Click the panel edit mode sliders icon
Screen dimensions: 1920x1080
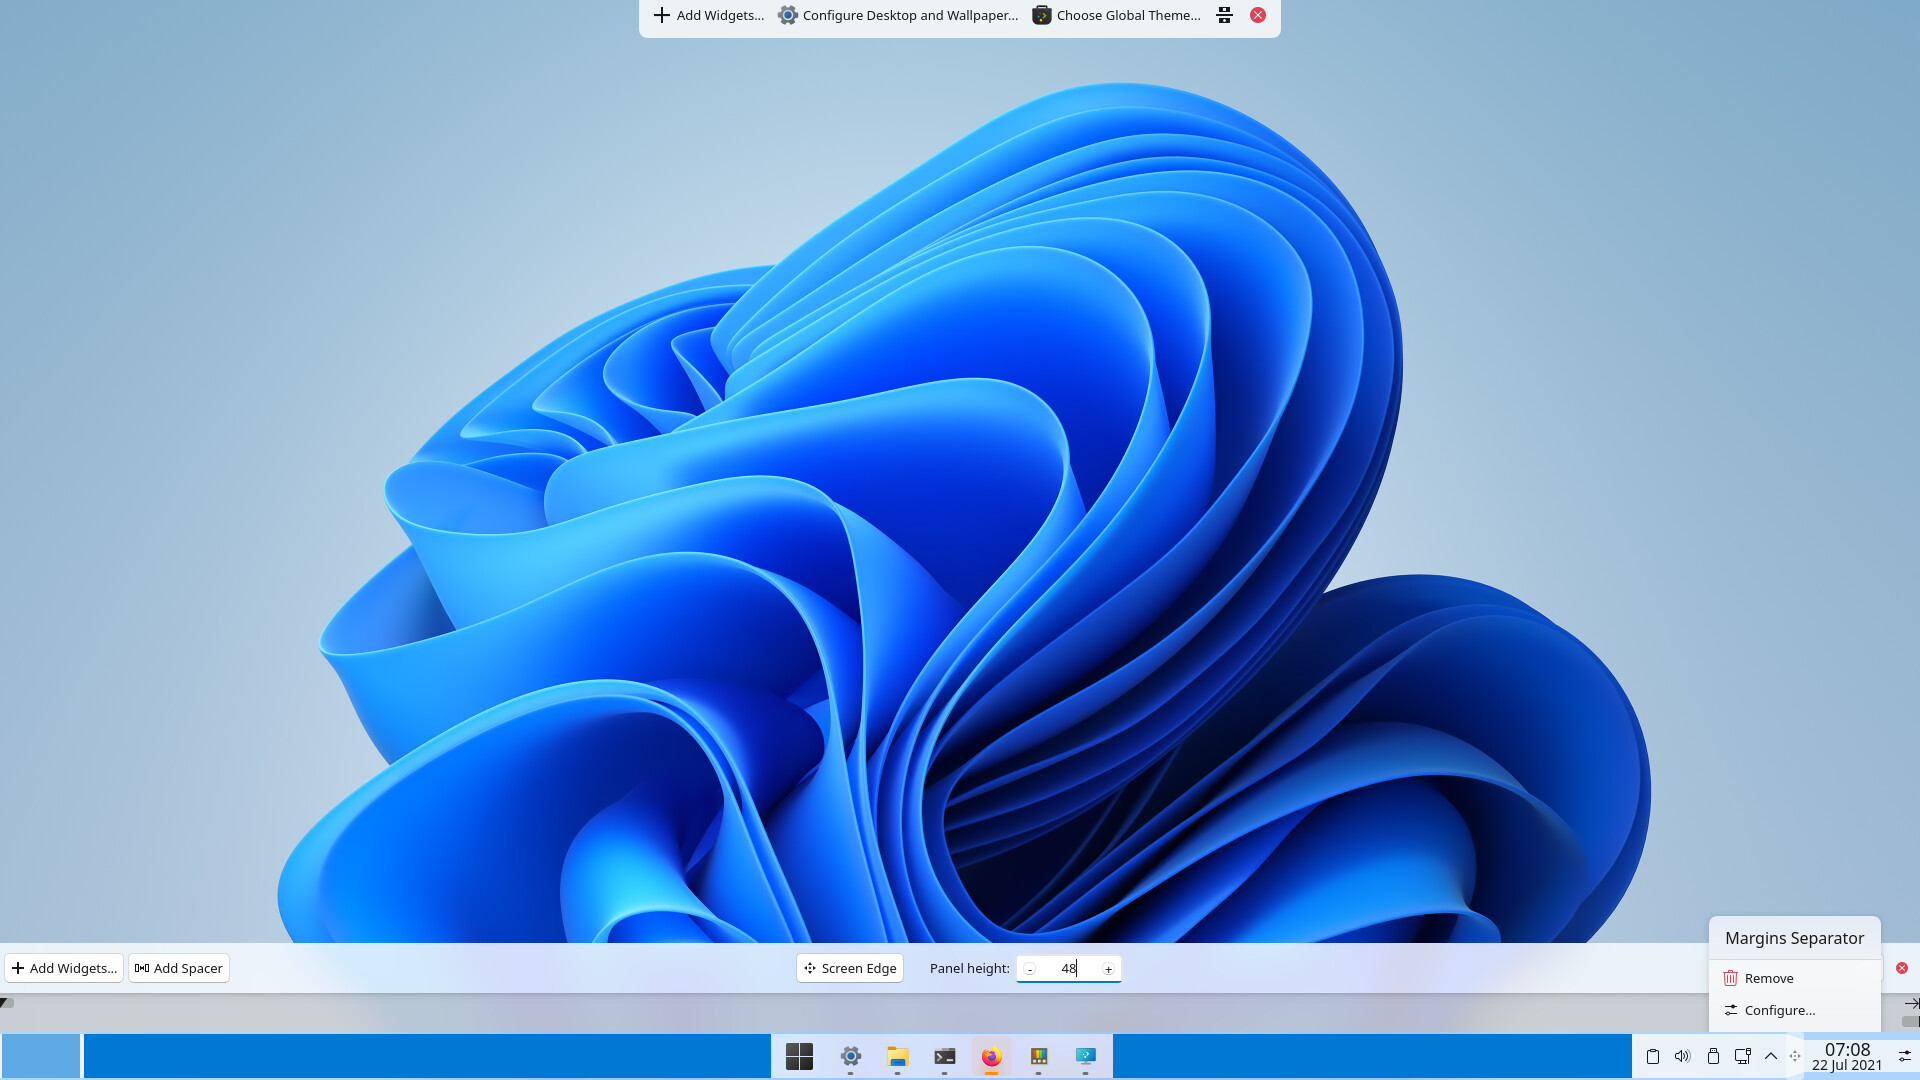click(x=1905, y=1056)
